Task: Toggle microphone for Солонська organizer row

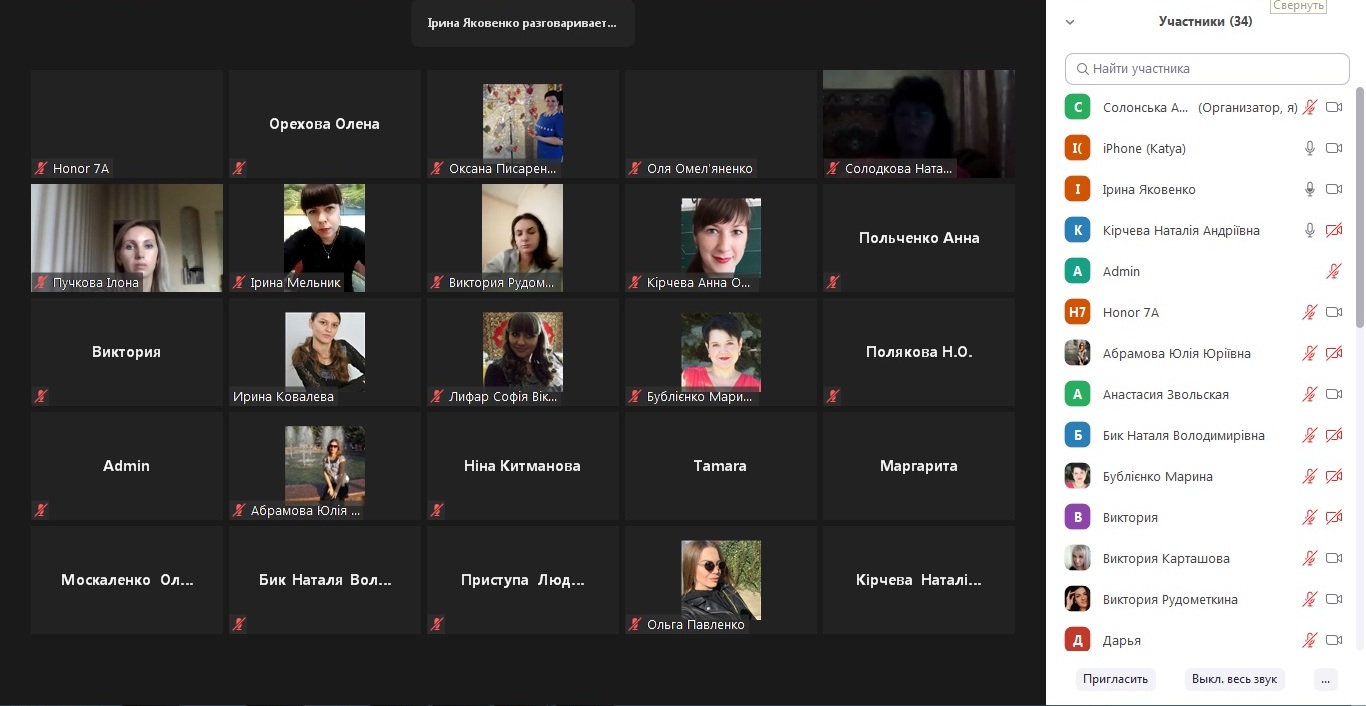Action: point(1309,107)
